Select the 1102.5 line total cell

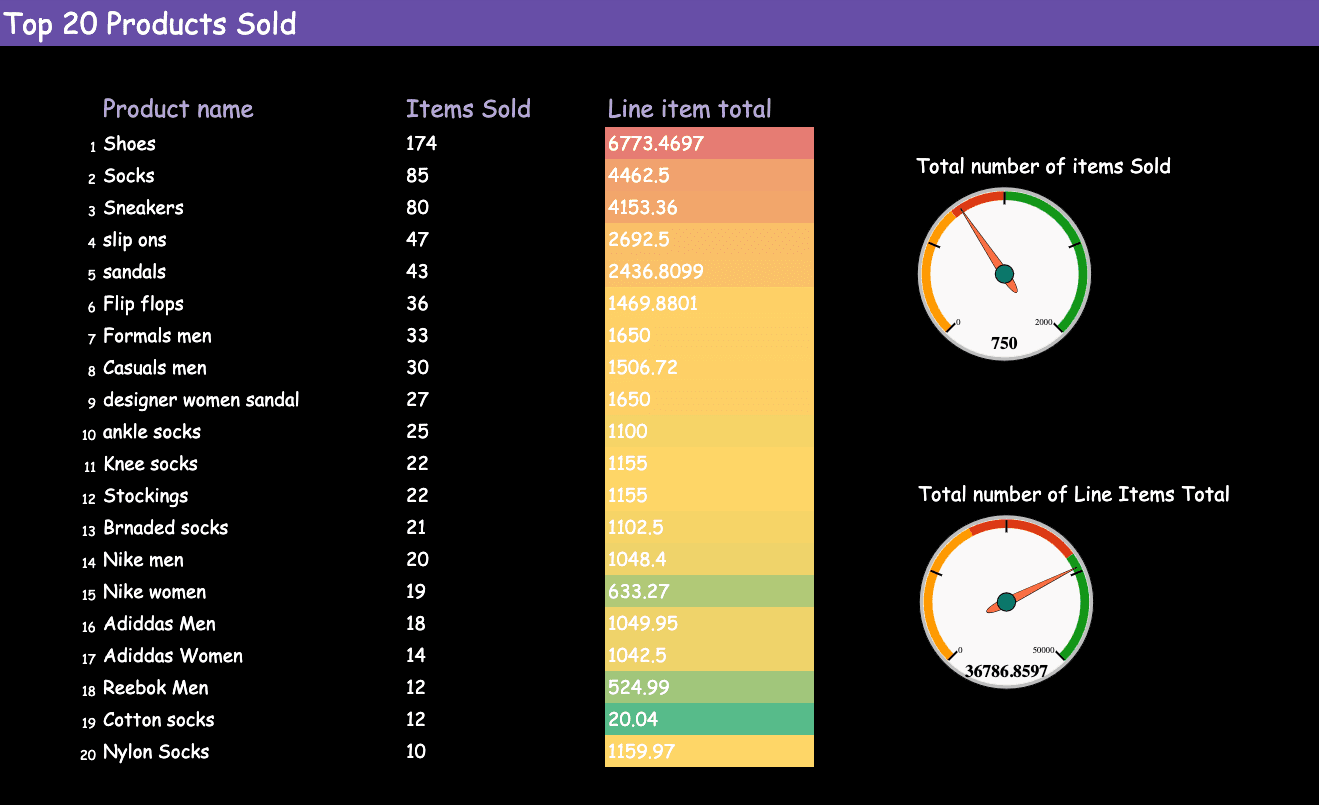pyautogui.click(x=709, y=528)
